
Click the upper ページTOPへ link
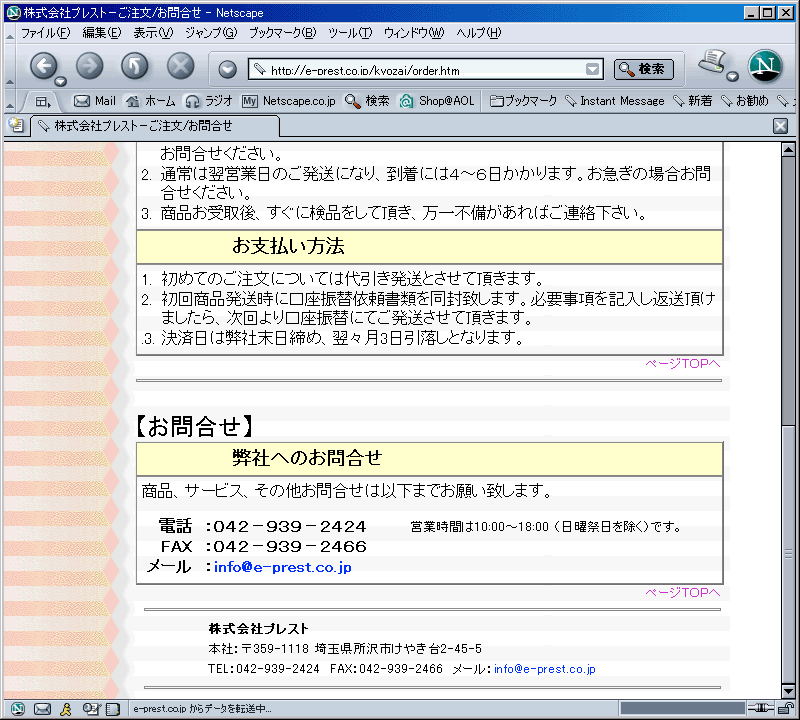(x=683, y=364)
